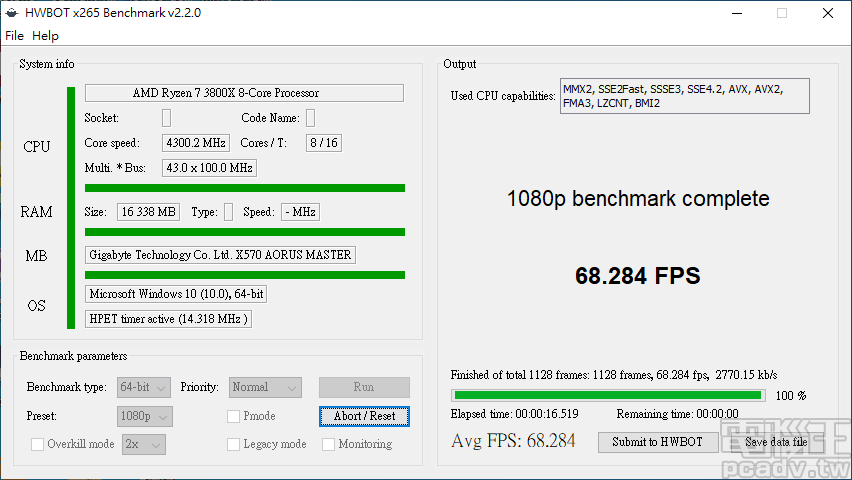This screenshot has width=852, height=480.
Task: Click the 1080p benchmark complete message
Action: tap(638, 199)
